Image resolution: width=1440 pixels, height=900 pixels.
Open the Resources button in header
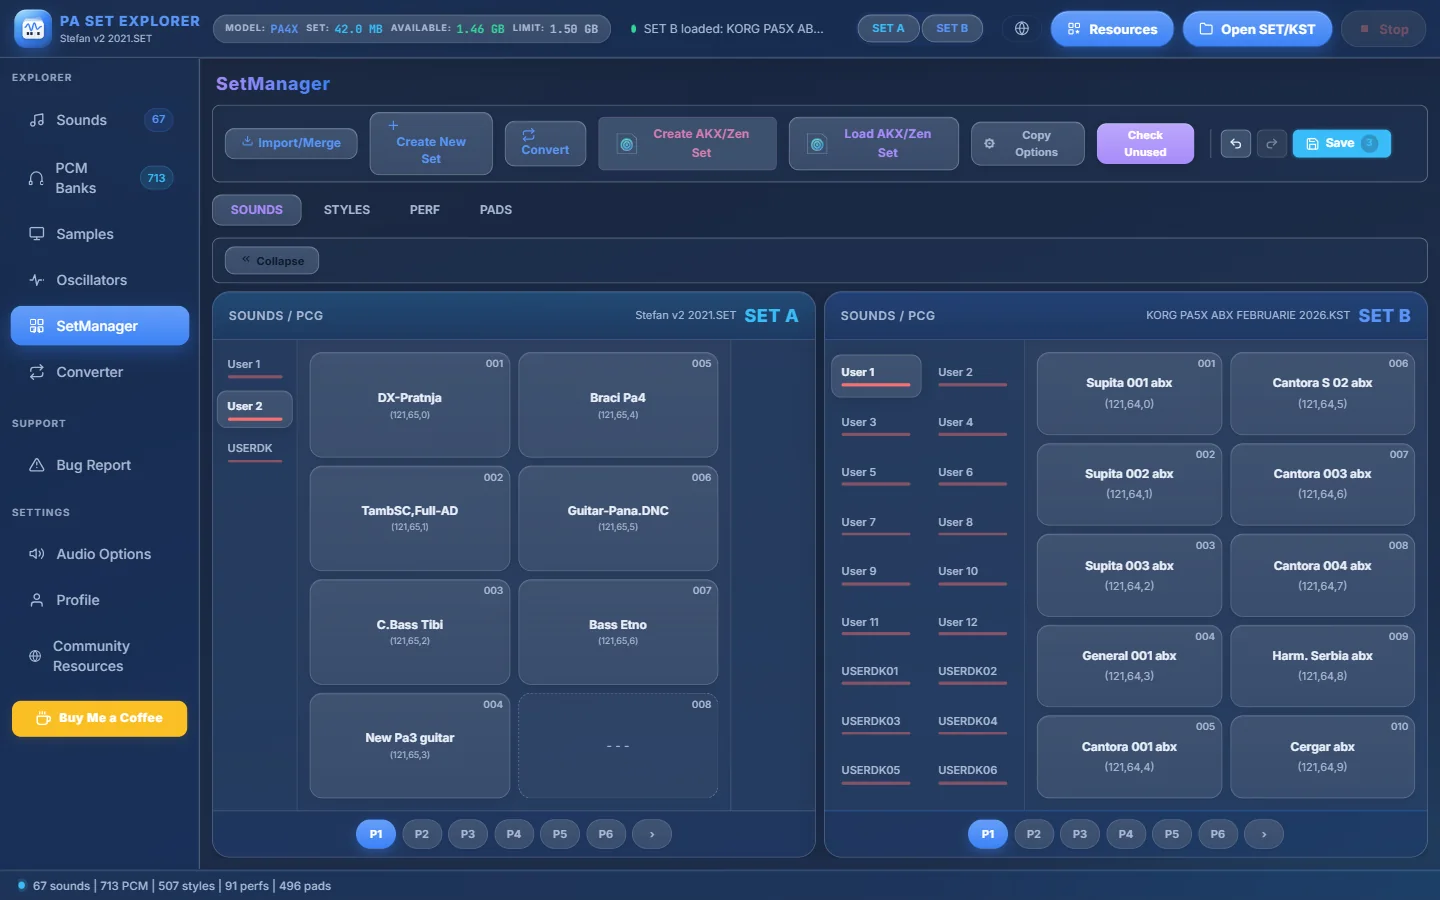1112,29
